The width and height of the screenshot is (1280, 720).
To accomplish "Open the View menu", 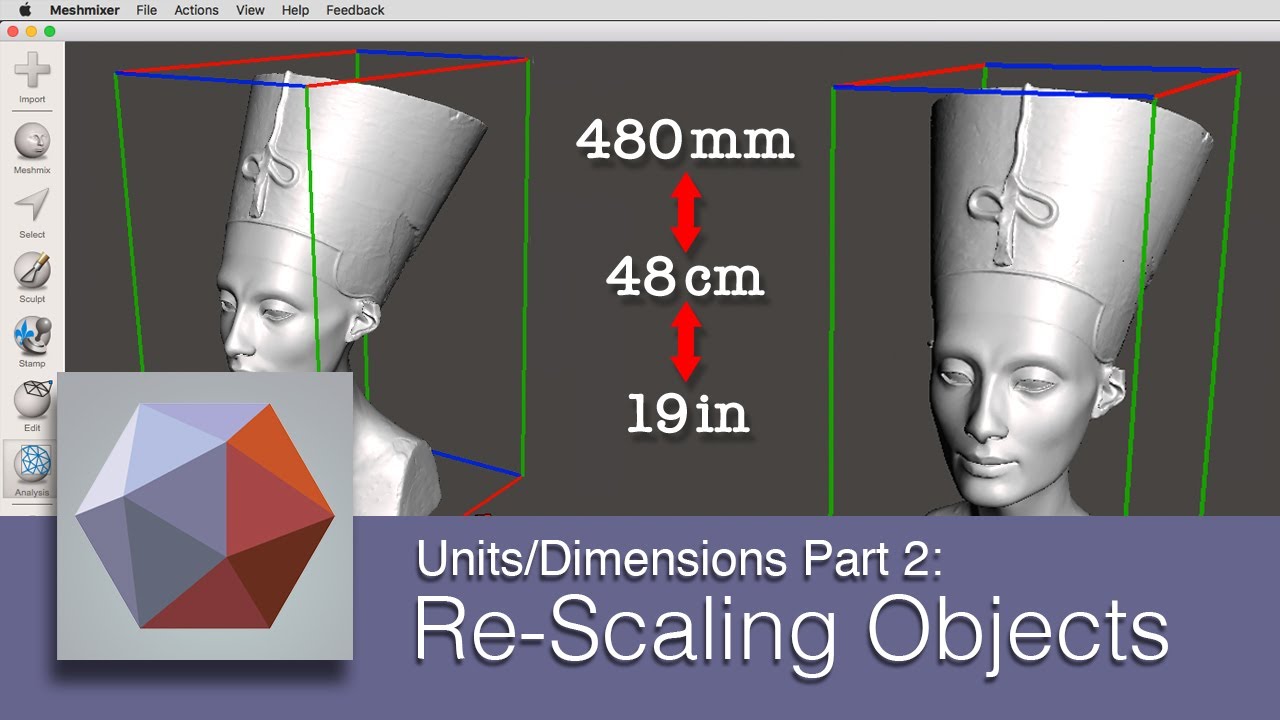I will pos(250,10).
